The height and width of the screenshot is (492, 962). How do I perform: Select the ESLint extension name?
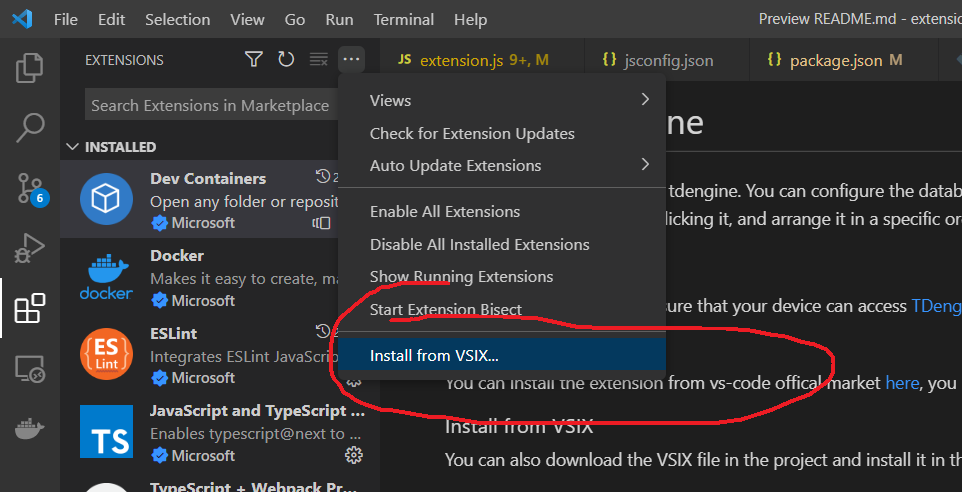coord(174,333)
